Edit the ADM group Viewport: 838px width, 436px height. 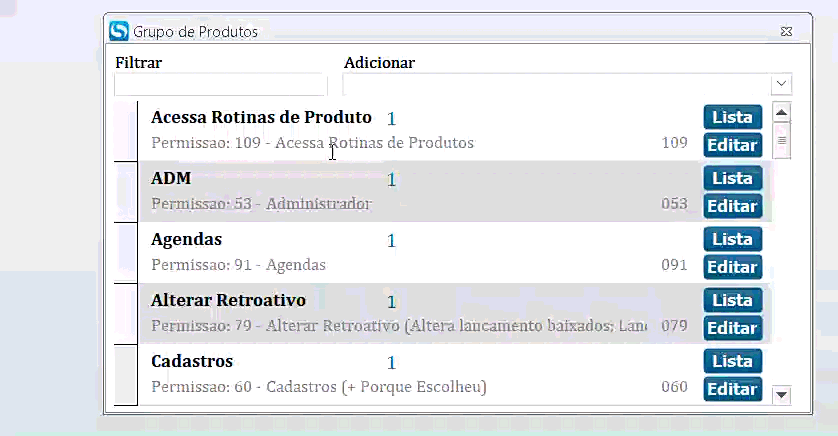pos(732,206)
